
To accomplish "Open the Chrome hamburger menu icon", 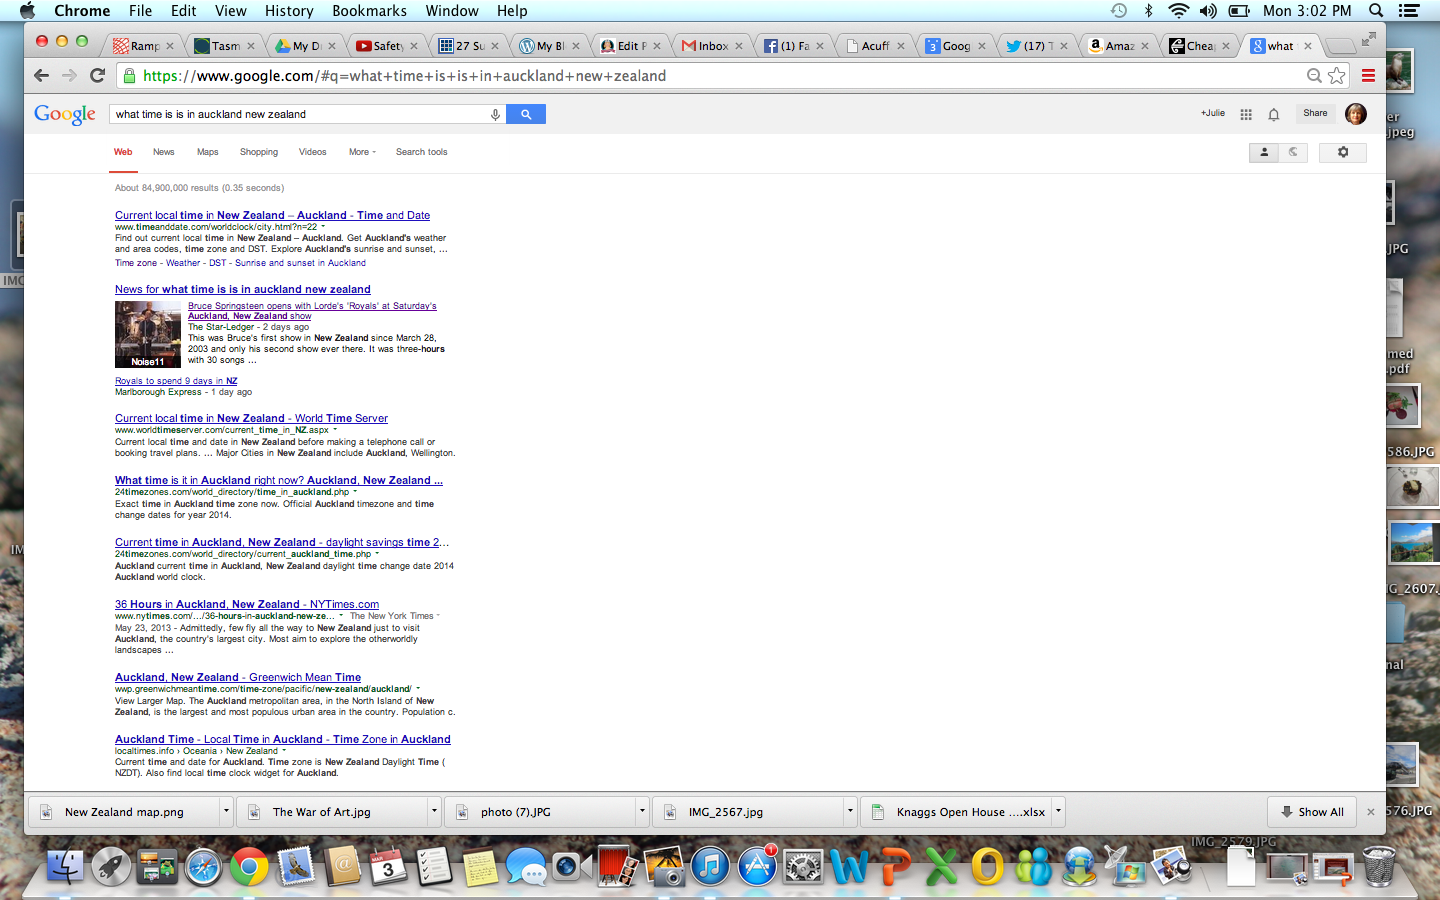I will (x=1368, y=75).
